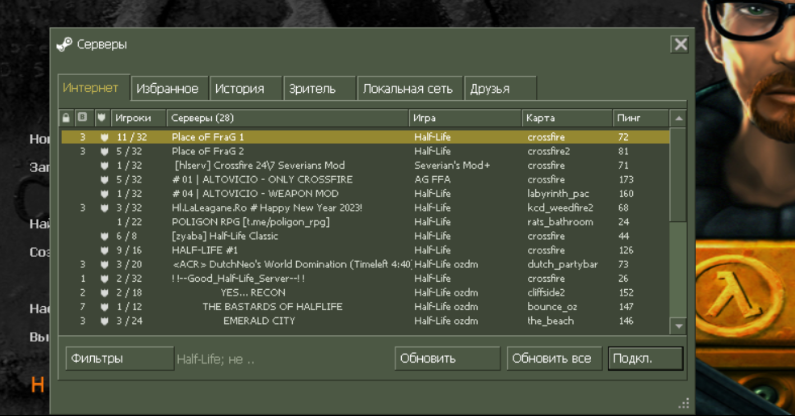Click the Steam logo in title bar
The height and width of the screenshot is (416, 795).
point(64,45)
